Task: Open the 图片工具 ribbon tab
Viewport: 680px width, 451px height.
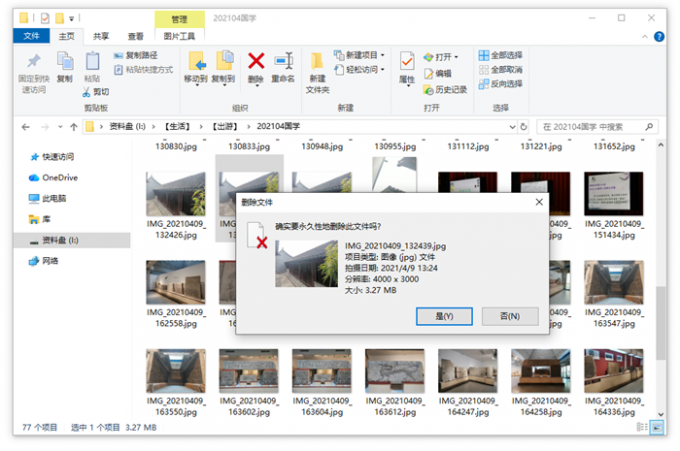Action: tap(179, 36)
